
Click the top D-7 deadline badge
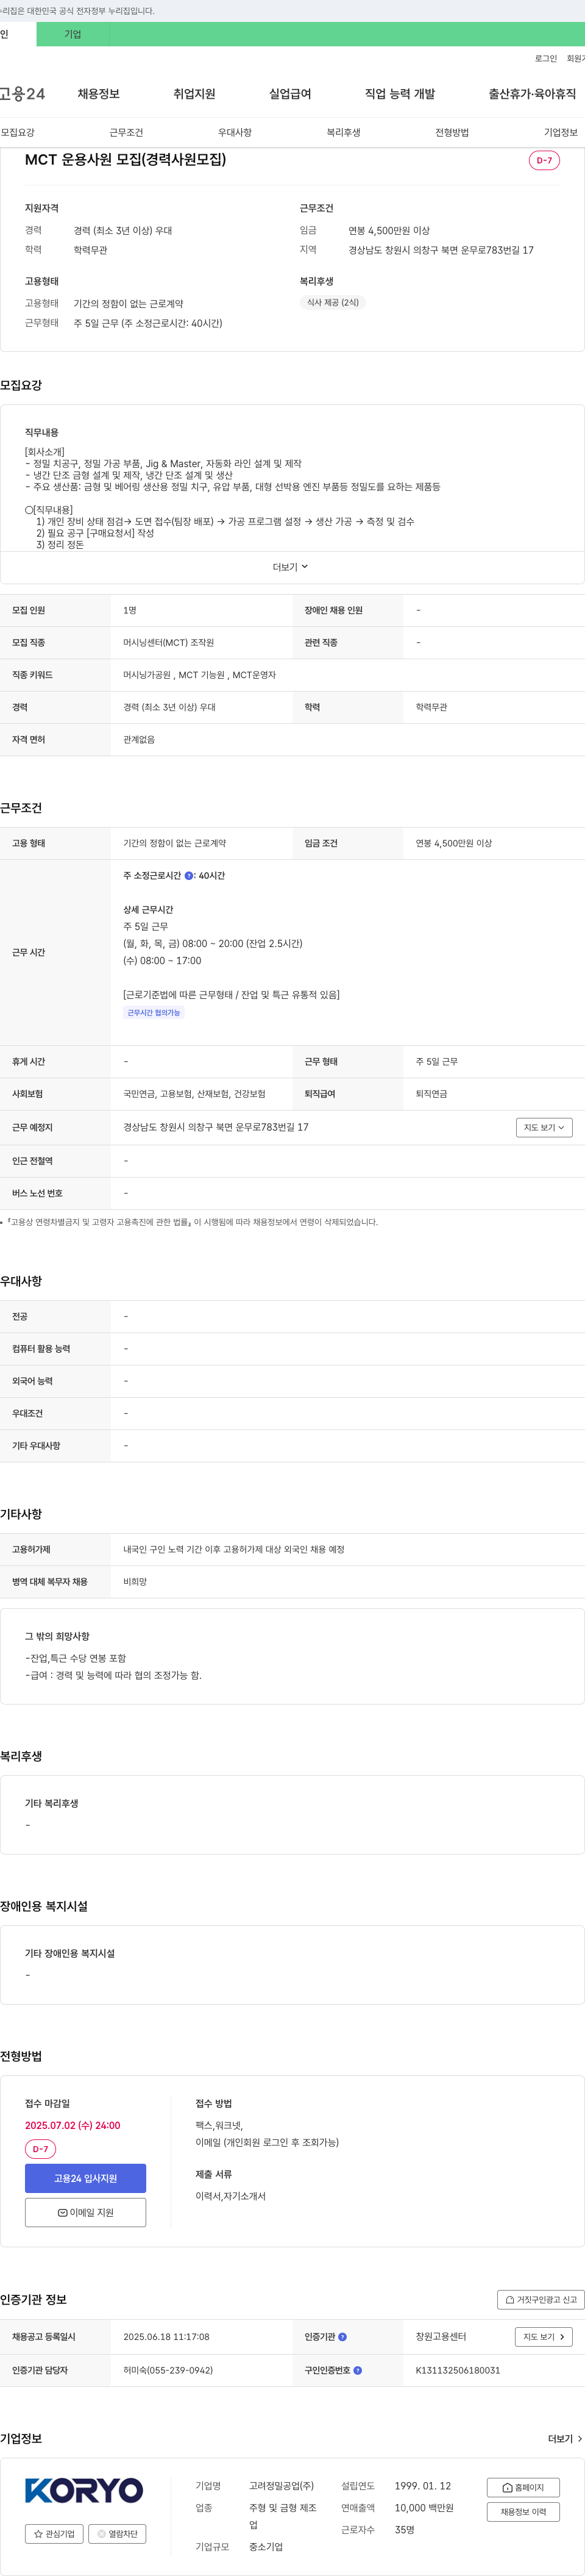tap(544, 160)
